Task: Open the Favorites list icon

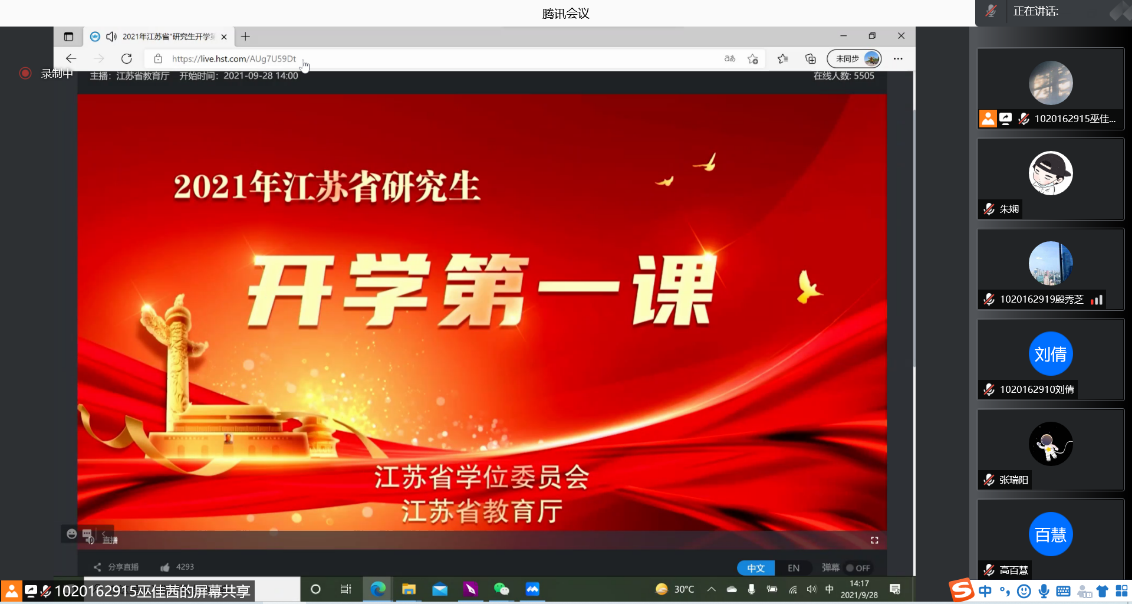Action: tap(783, 58)
